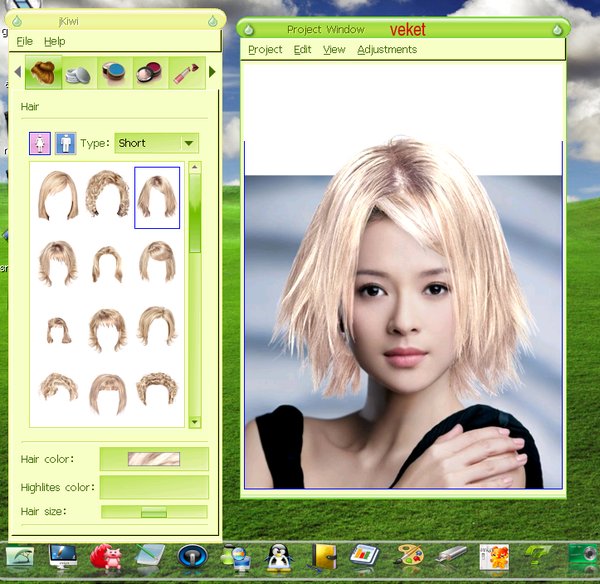
Task: Select the blue eyeshadow category icon
Action: [113, 73]
